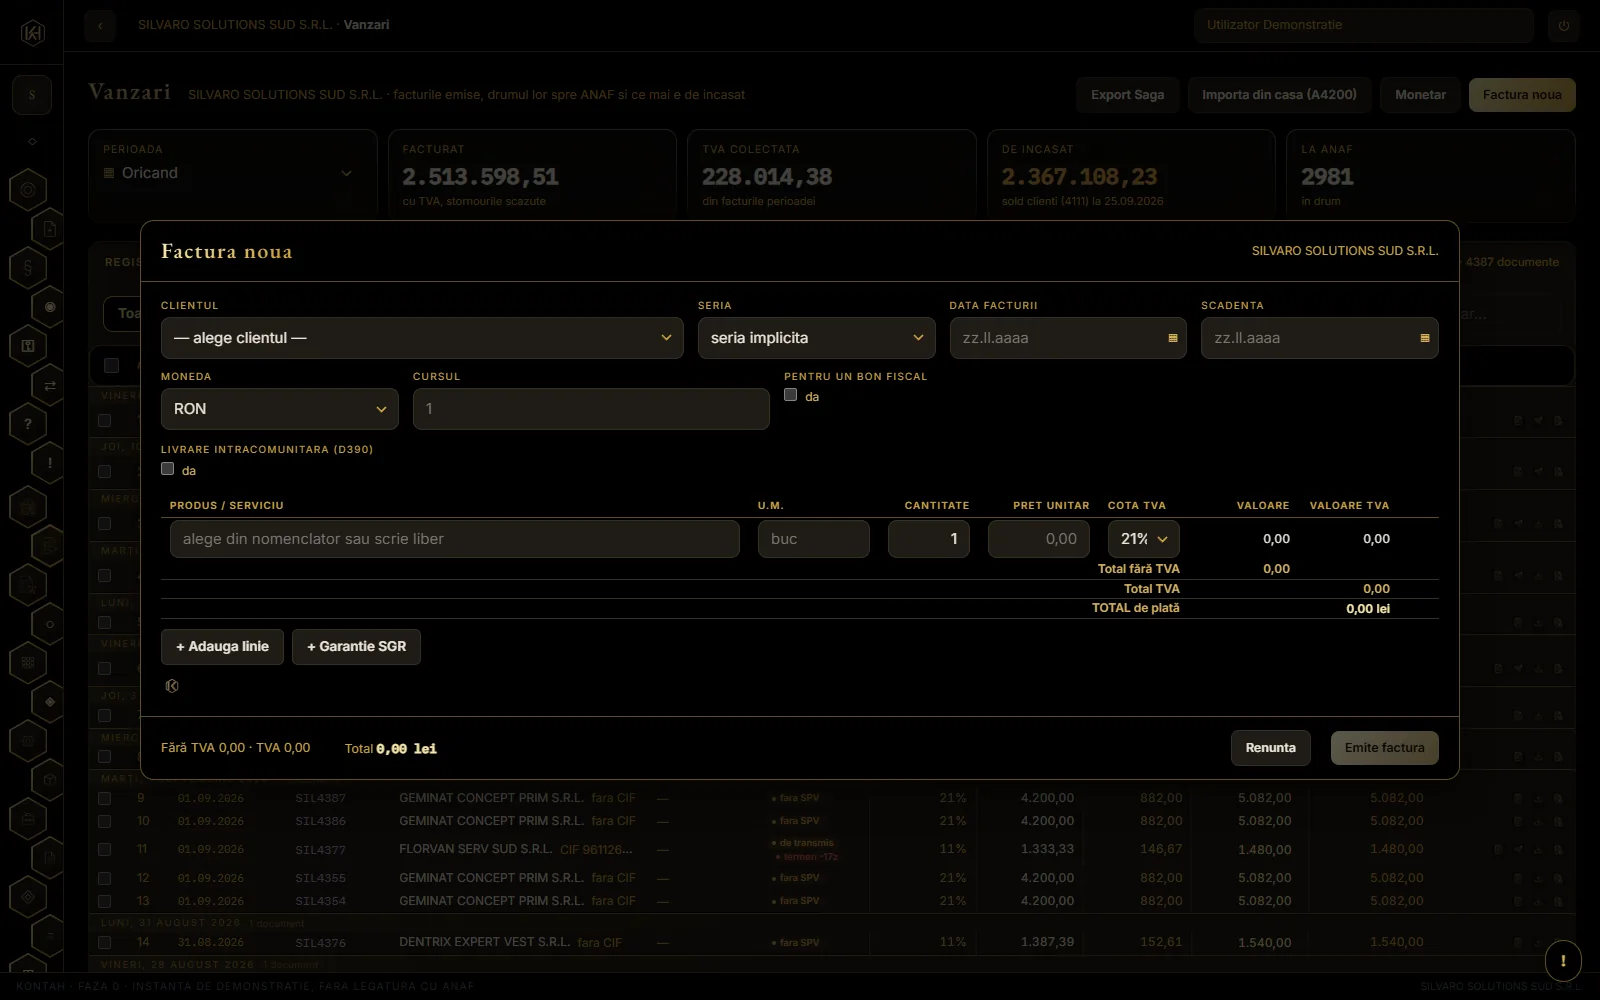This screenshot has height=1000, width=1600.
Task: Click the floating exclamation button bottom right
Action: click(x=1563, y=962)
